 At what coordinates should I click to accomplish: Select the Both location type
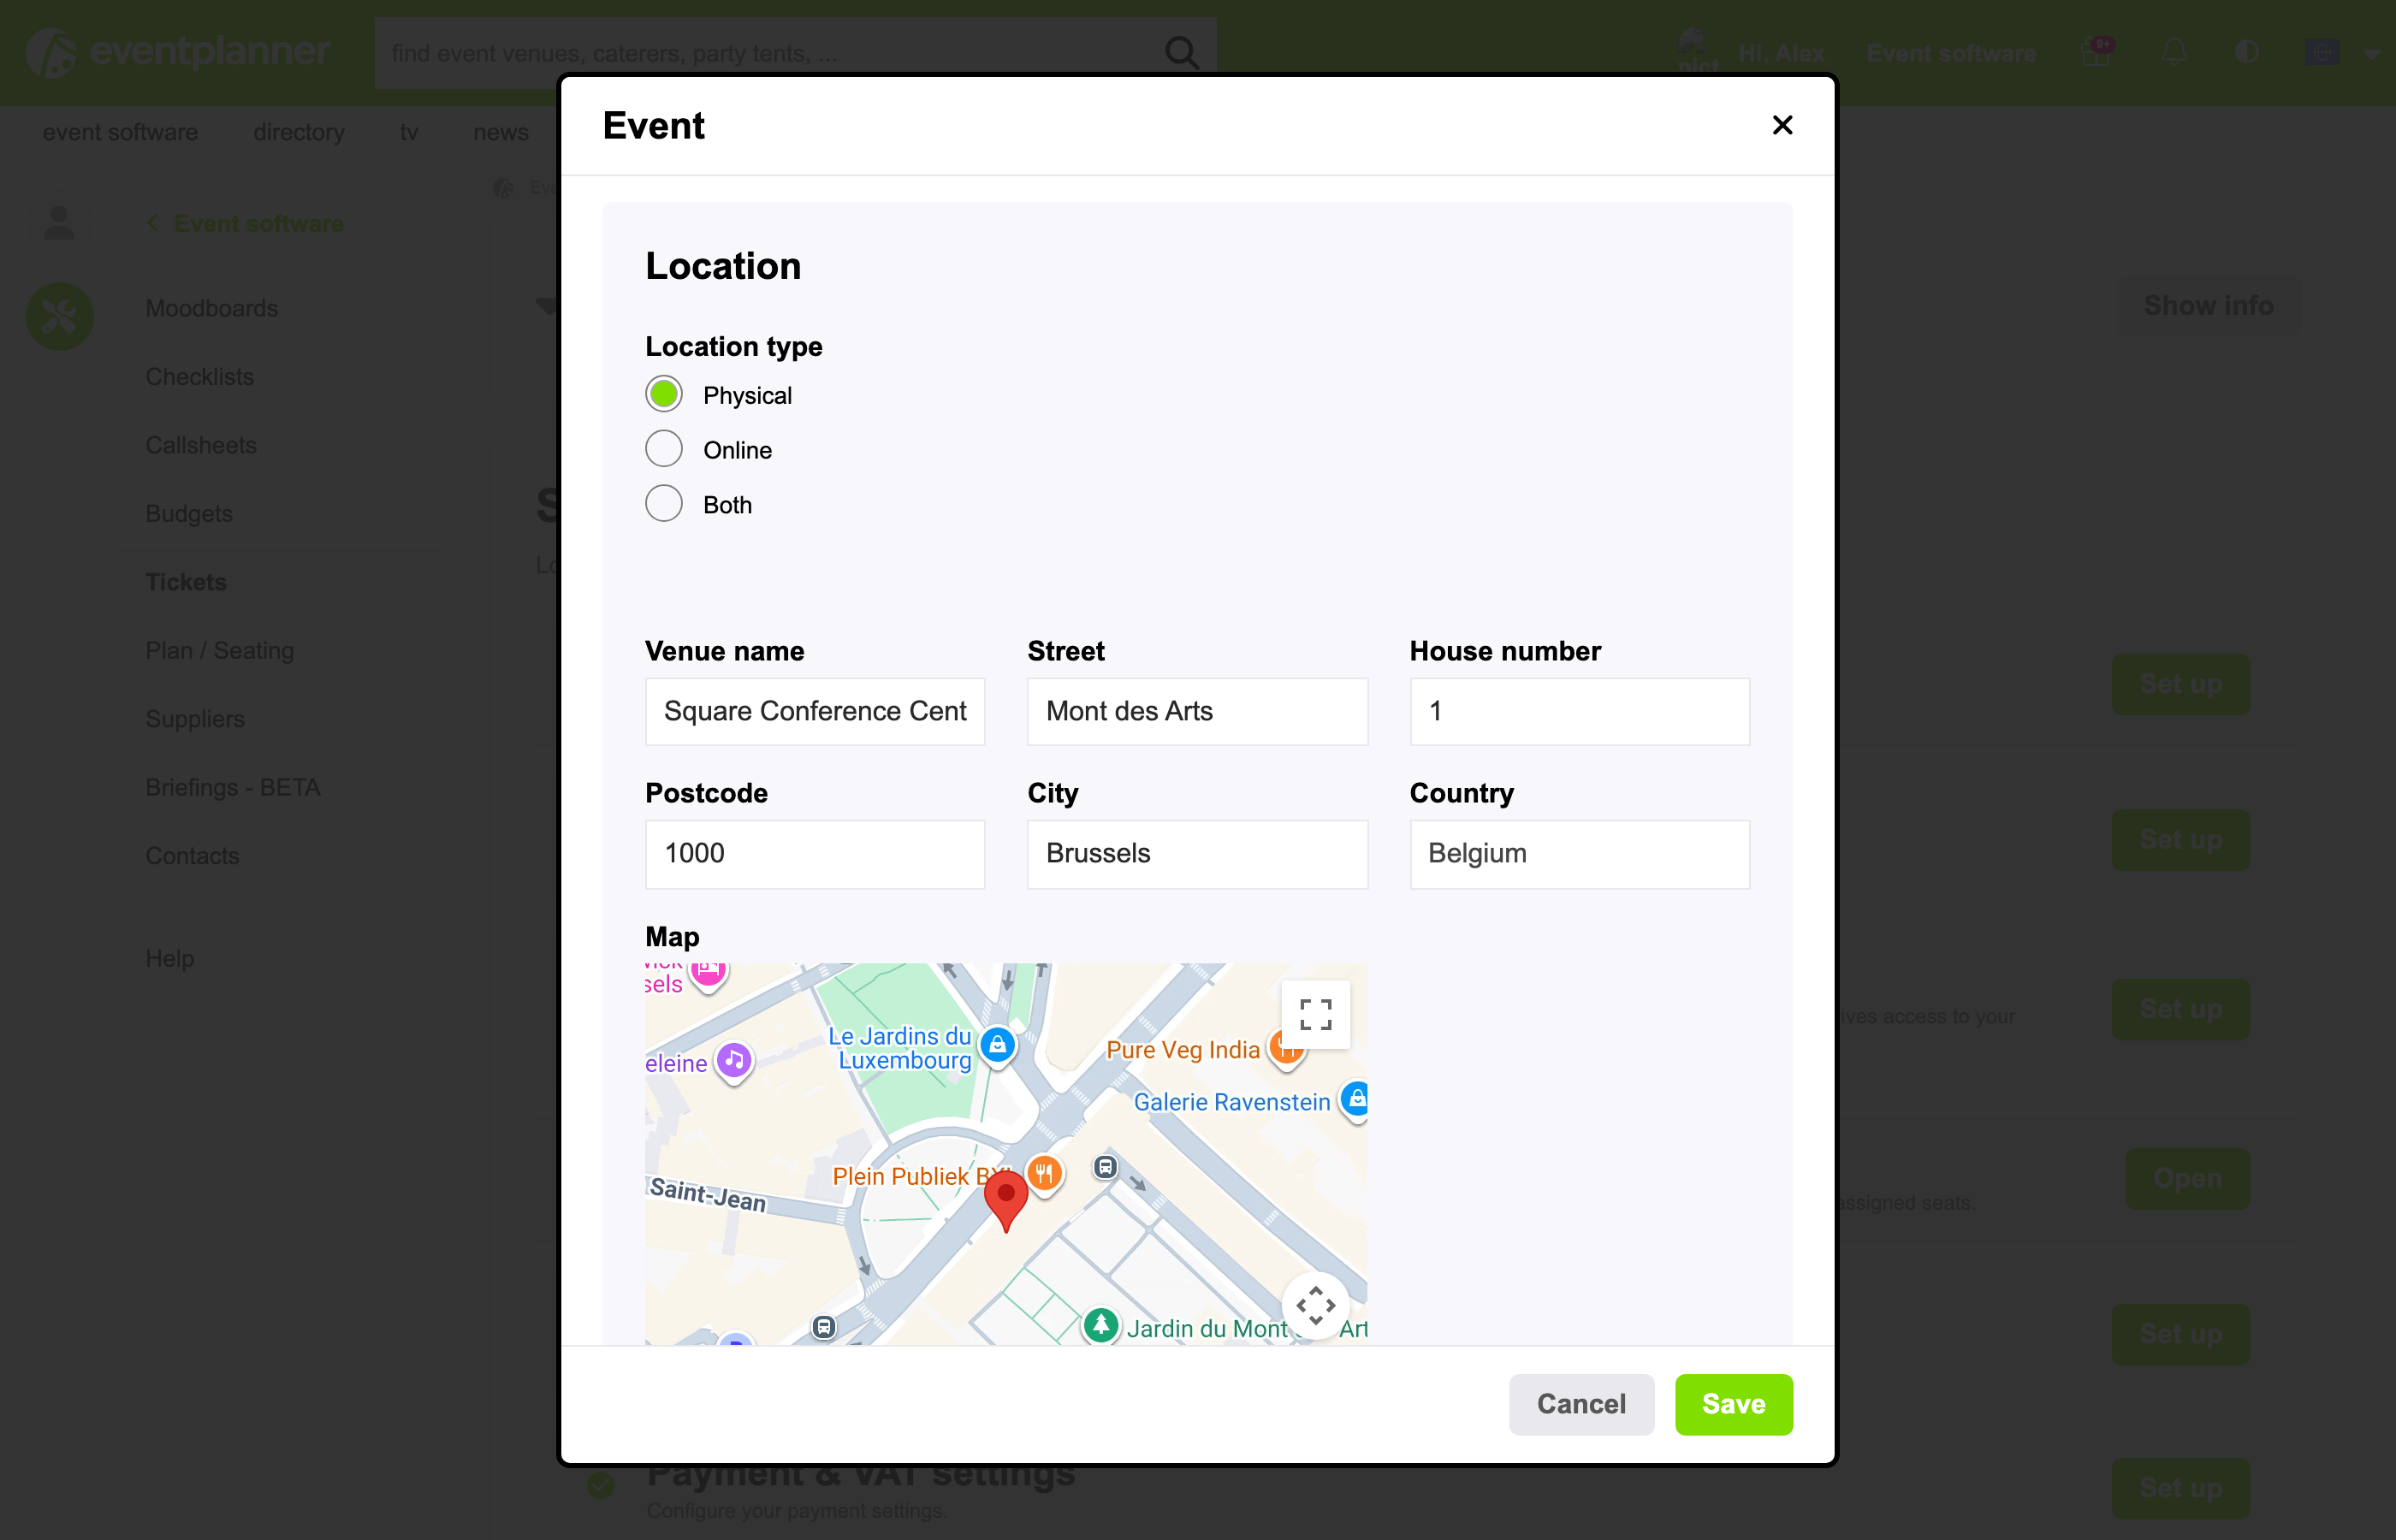[x=664, y=504]
